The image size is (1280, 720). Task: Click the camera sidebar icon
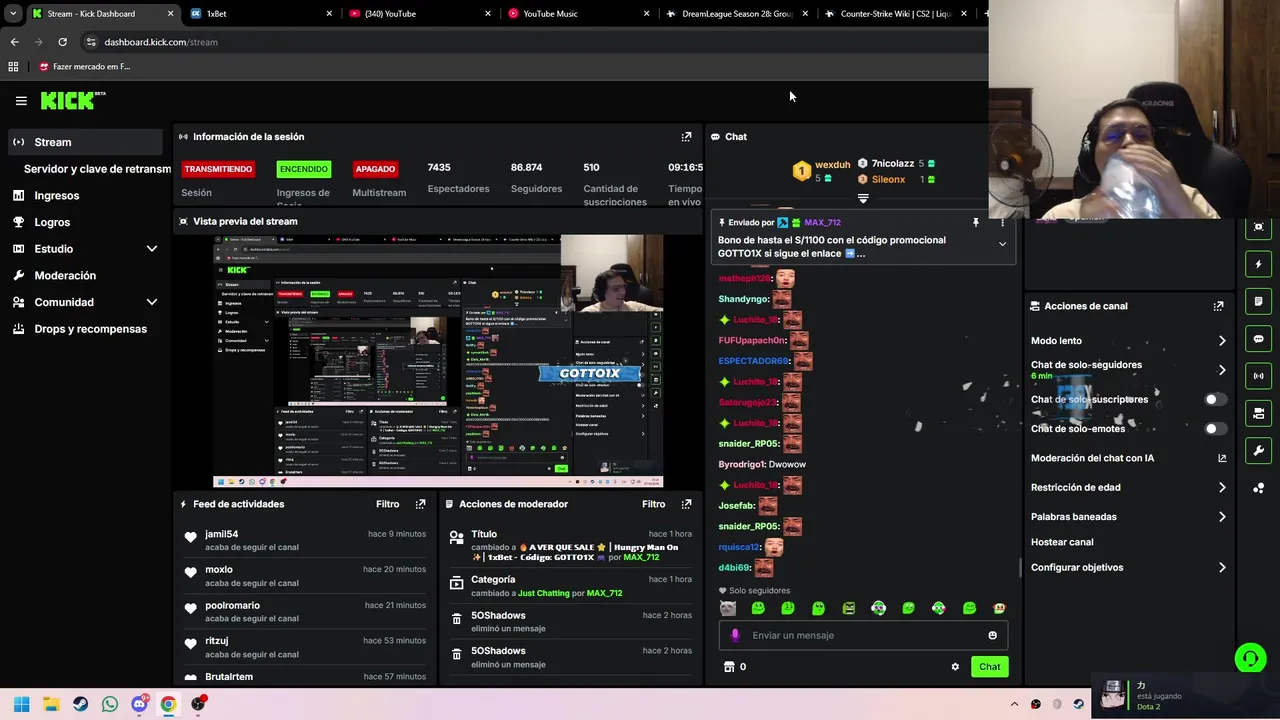point(1258,413)
